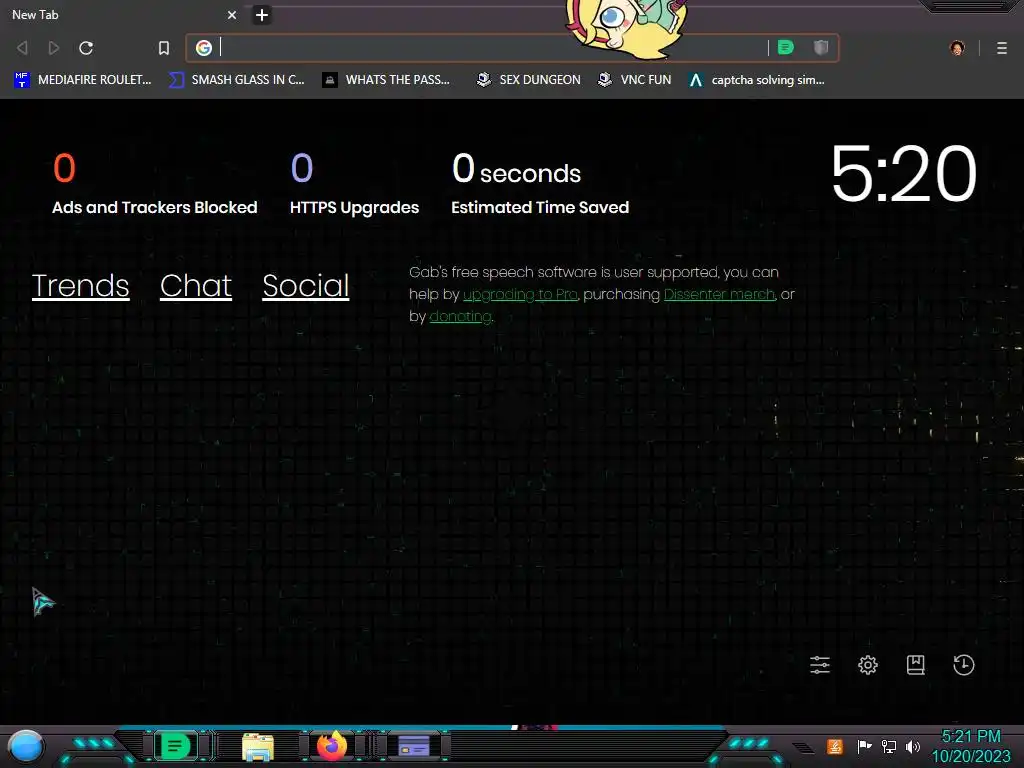Click Estimated Time Saved stat

(x=540, y=184)
